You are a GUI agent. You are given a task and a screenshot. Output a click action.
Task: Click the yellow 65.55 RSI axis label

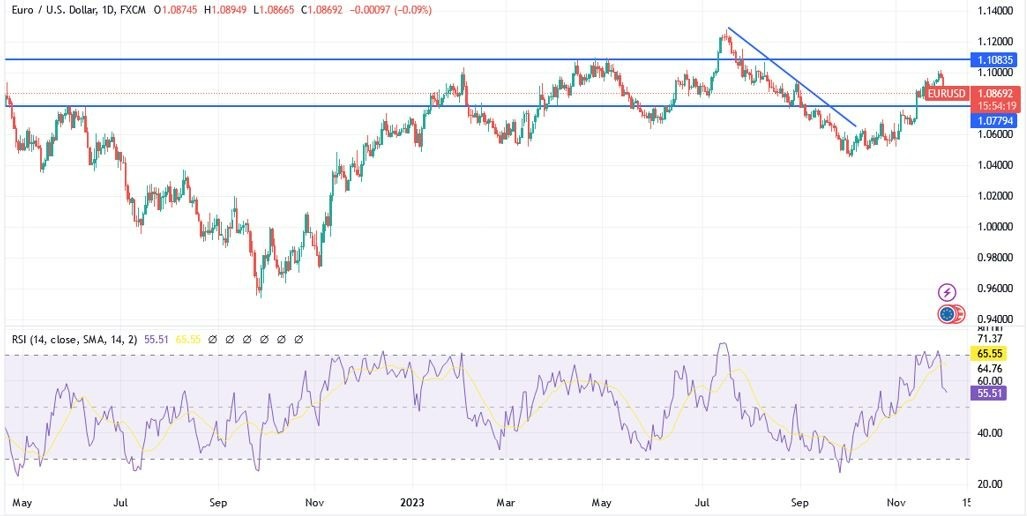[990, 354]
